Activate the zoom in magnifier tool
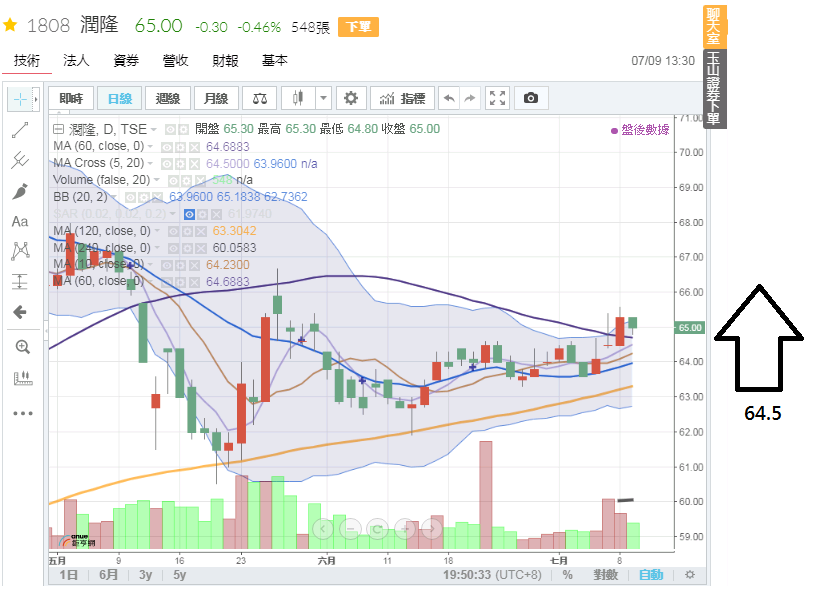 (x=22, y=347)
